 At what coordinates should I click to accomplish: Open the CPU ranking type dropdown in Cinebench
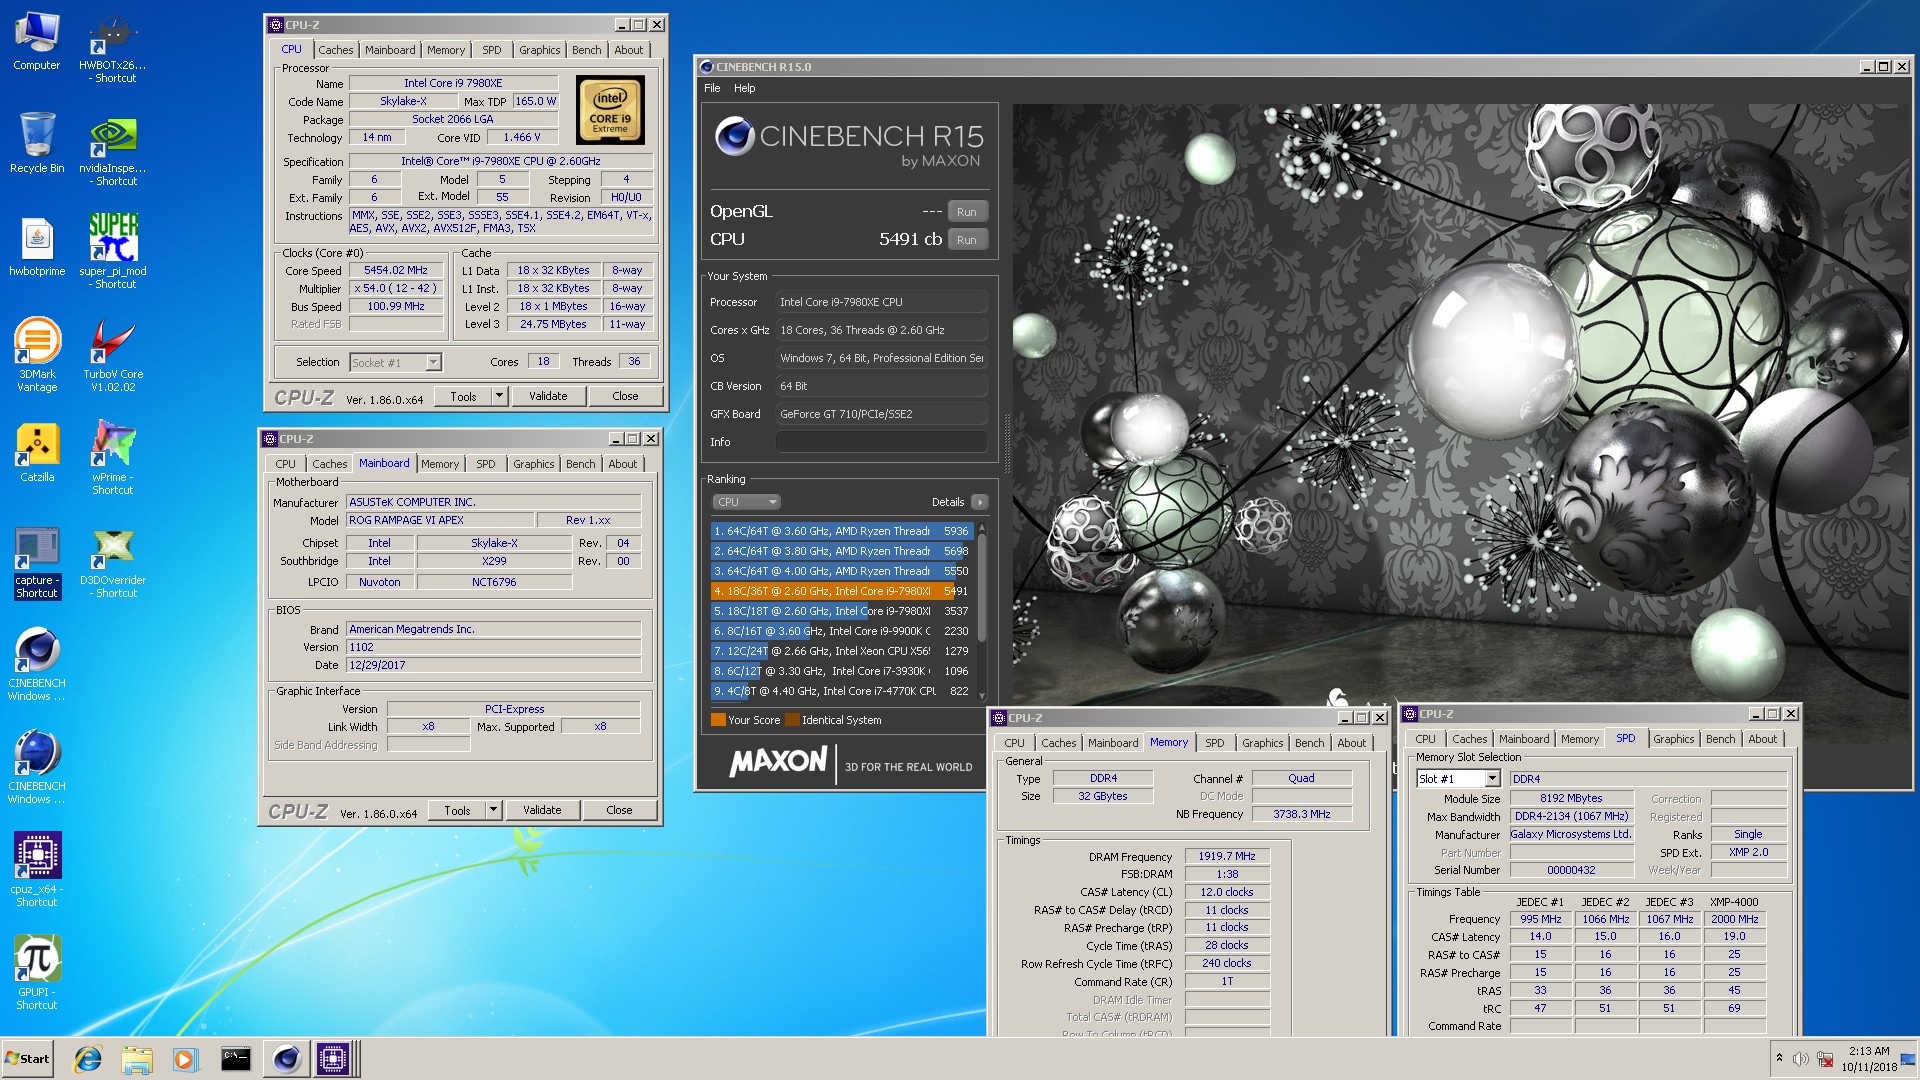click(746, 502)
